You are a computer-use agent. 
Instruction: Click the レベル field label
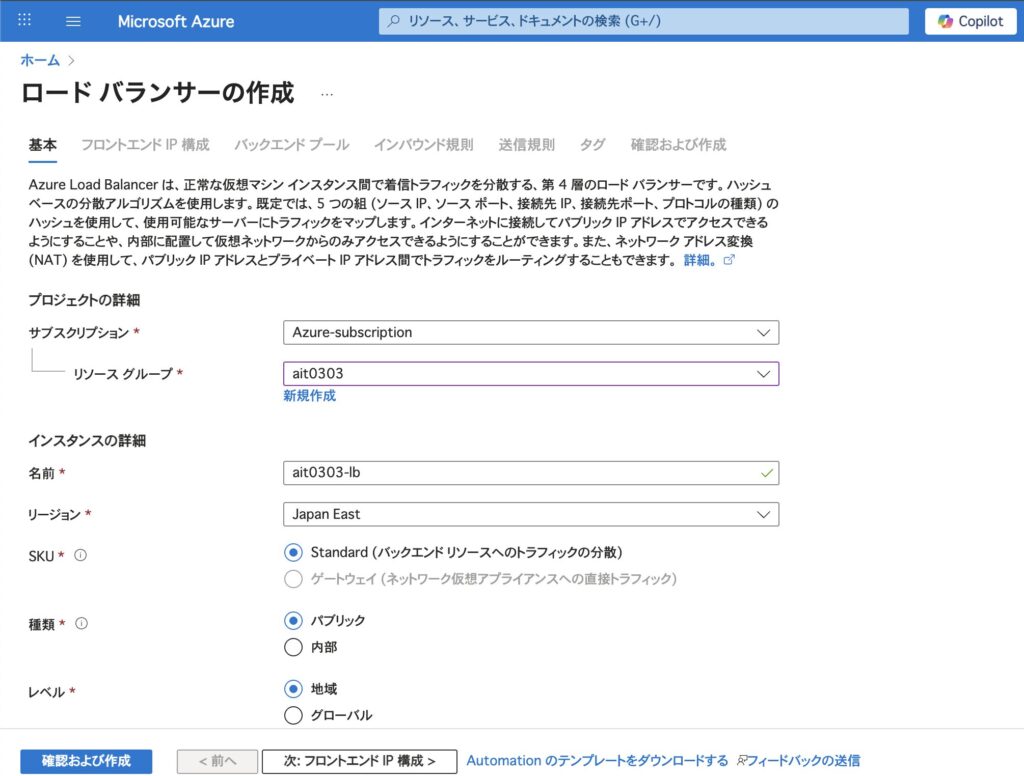point(46,692)
